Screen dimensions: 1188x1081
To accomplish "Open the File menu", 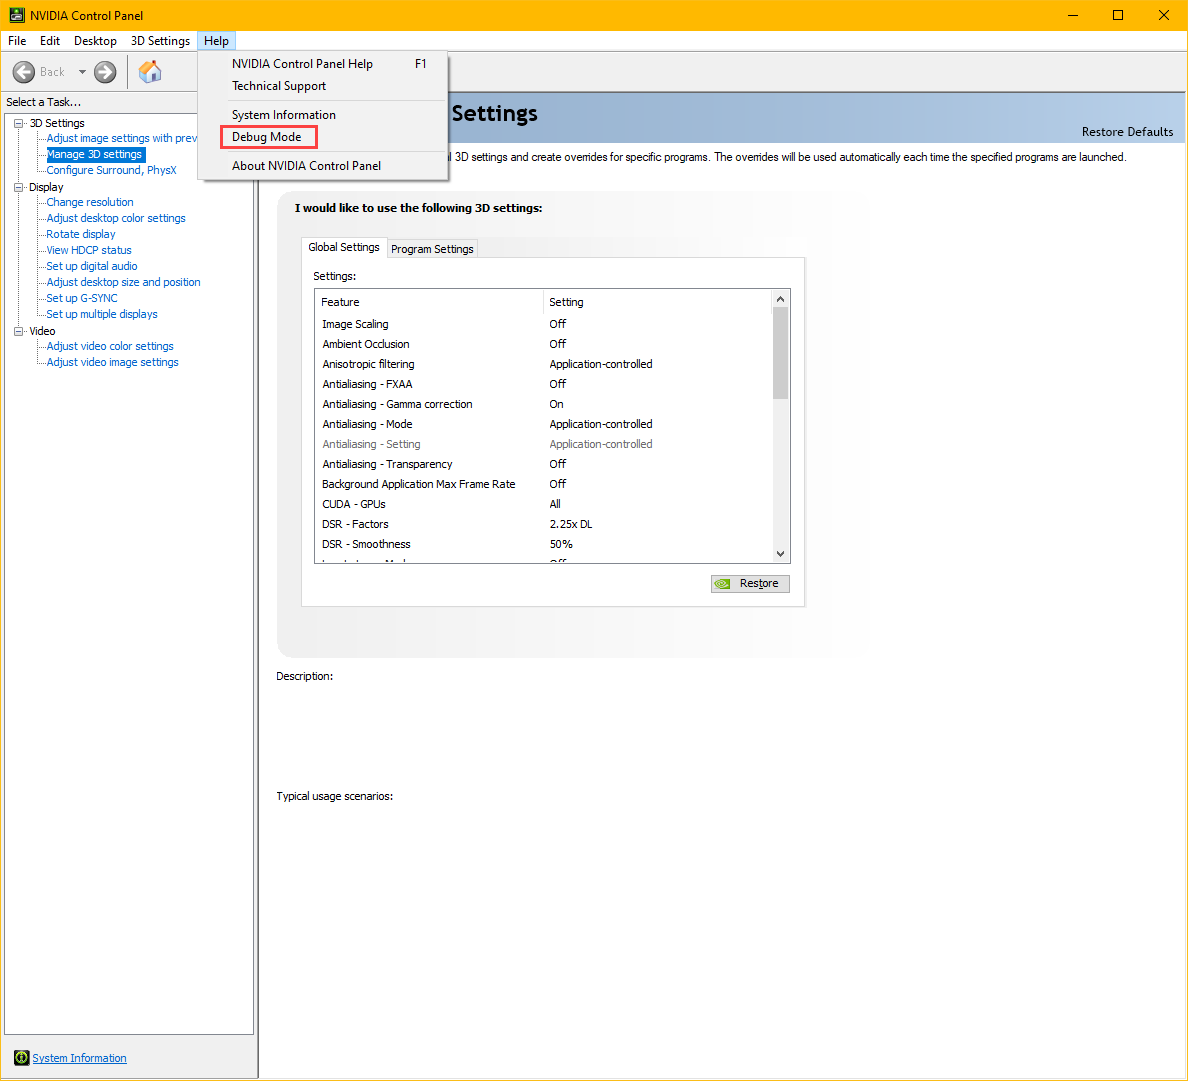I will [17, 41].
